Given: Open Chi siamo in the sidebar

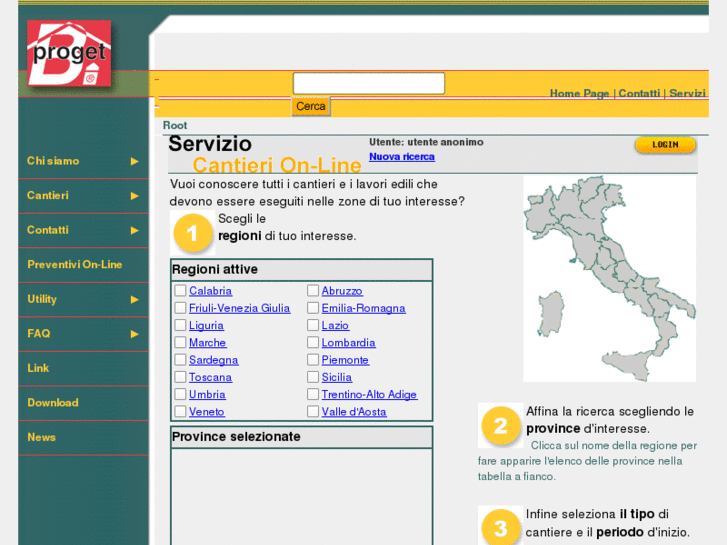Looking at the screenshot, I should (x=53, y=161).
